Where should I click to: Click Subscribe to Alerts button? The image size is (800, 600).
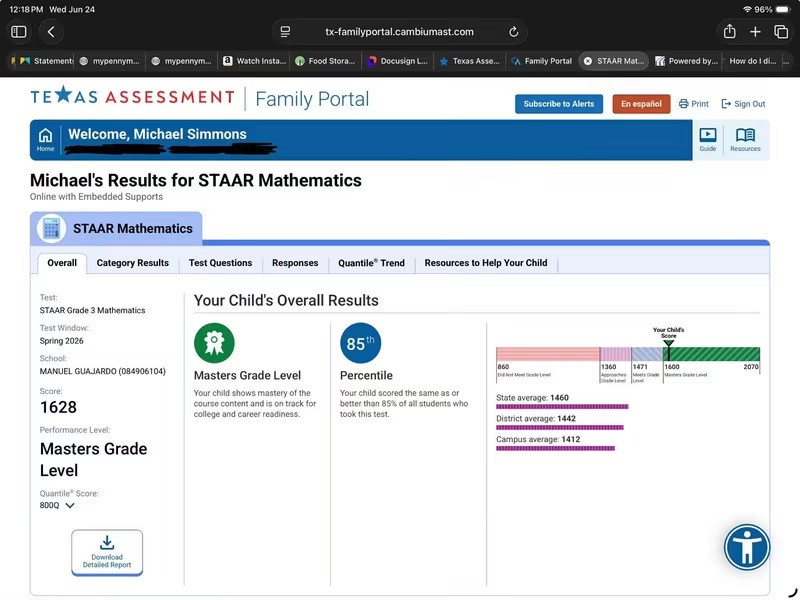[x=559, y=104]
